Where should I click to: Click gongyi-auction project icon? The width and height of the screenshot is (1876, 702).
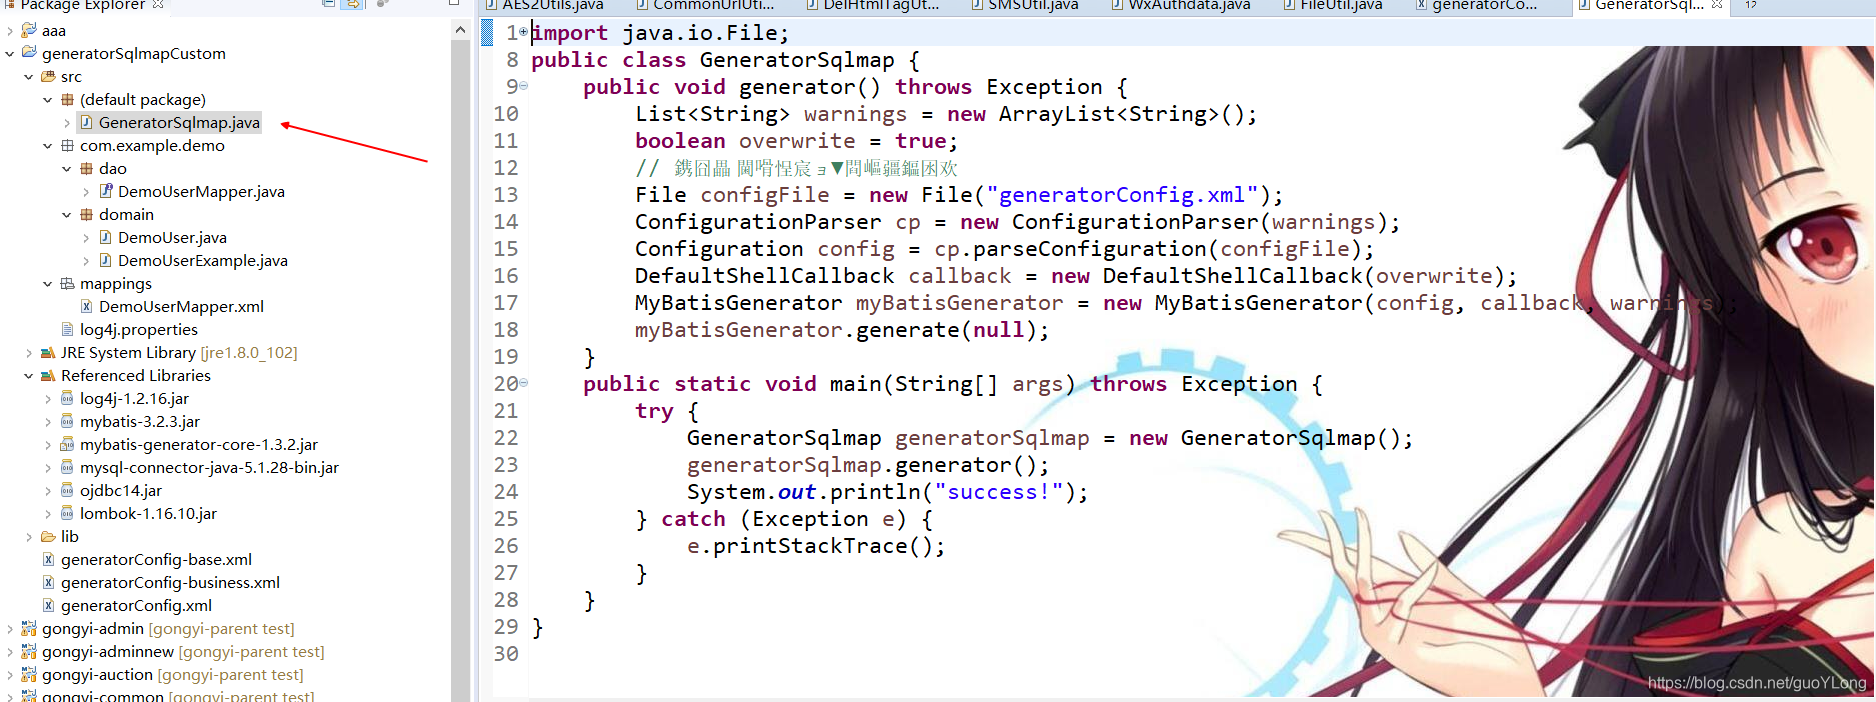tap(29, 674)
